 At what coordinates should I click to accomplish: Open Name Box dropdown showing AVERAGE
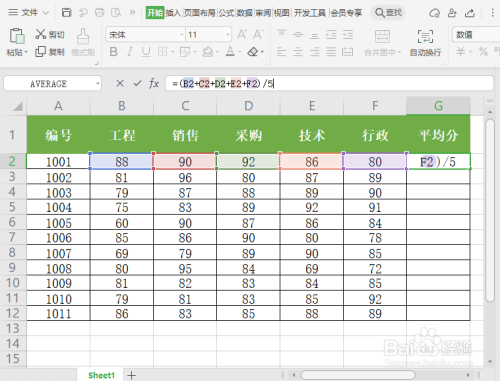98,84
